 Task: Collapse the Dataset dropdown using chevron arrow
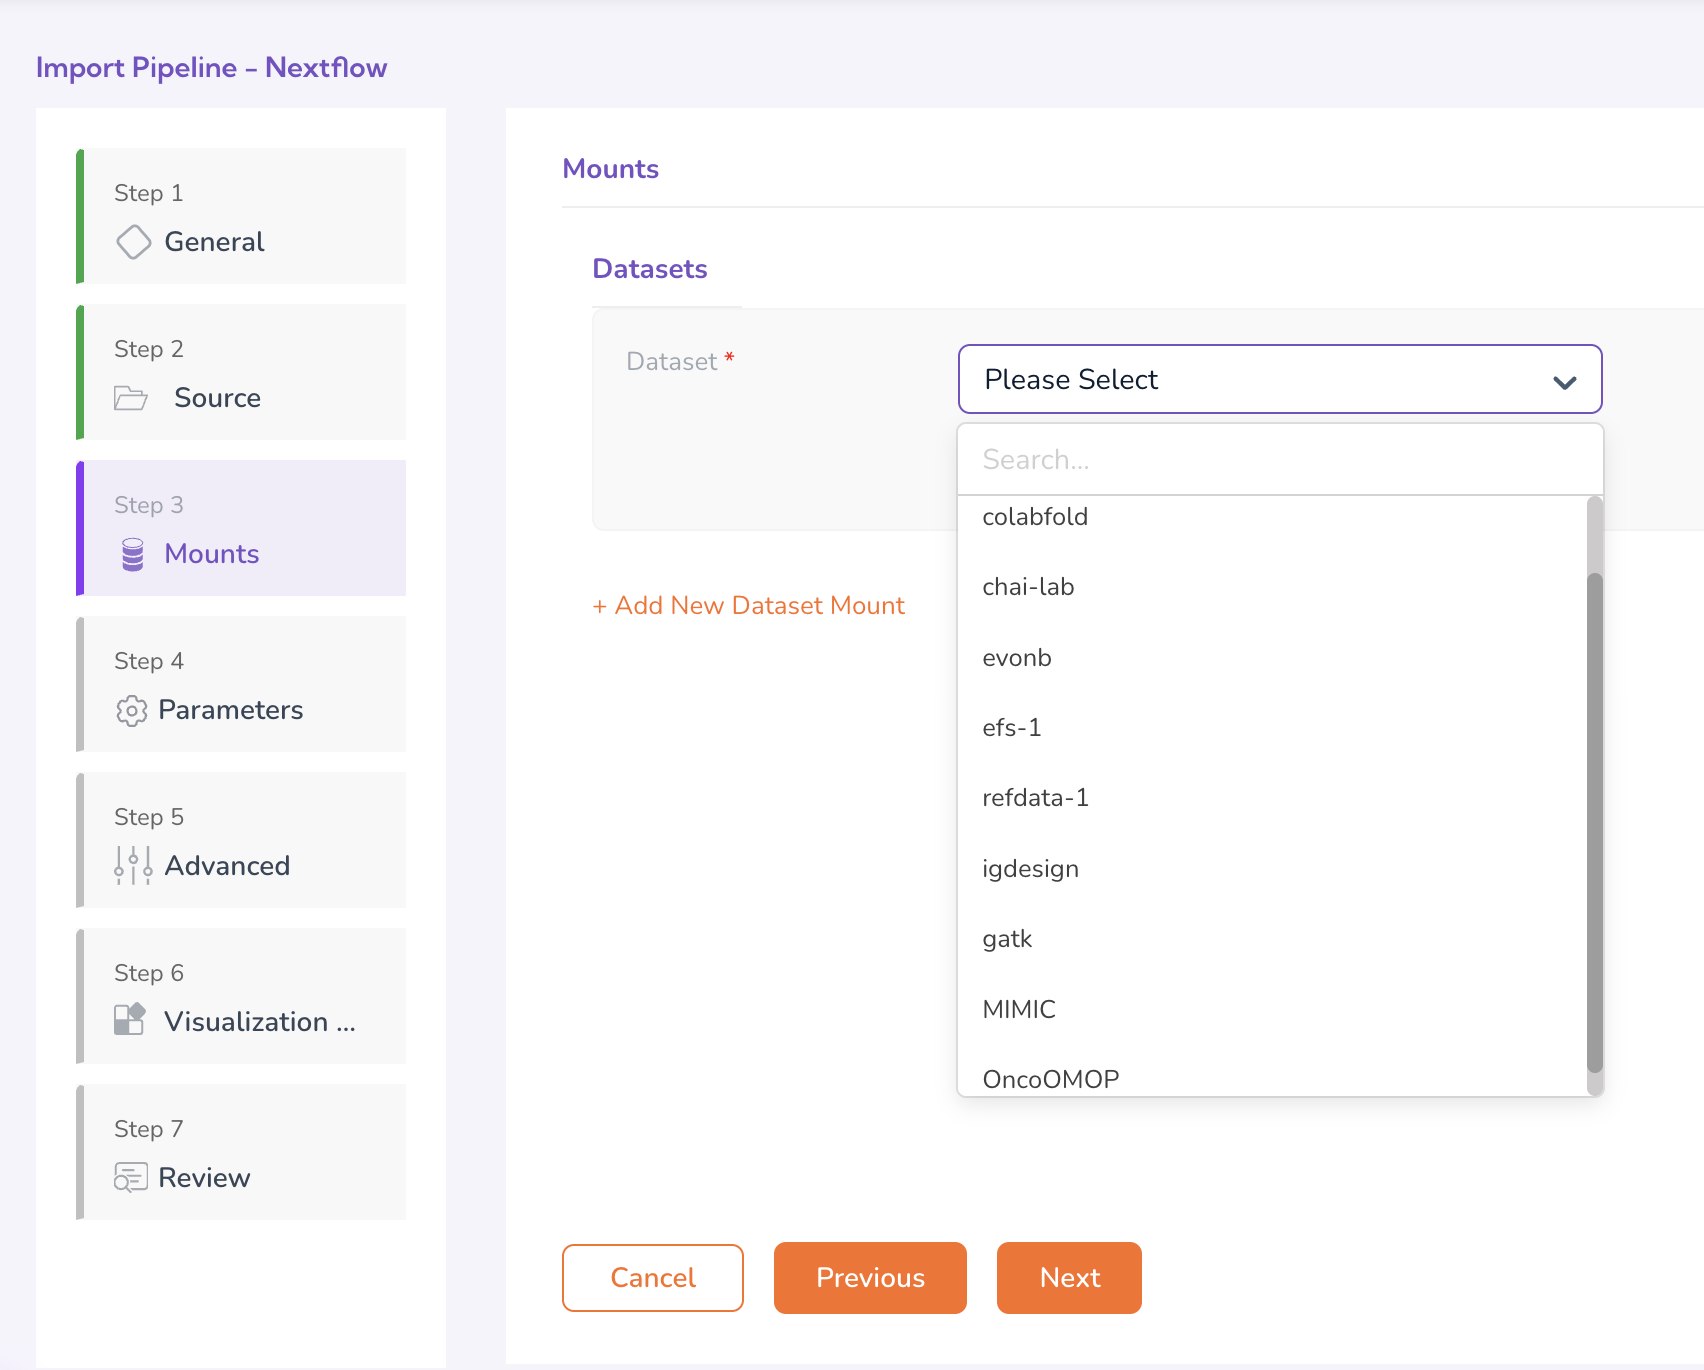(x=1564, y=381)
